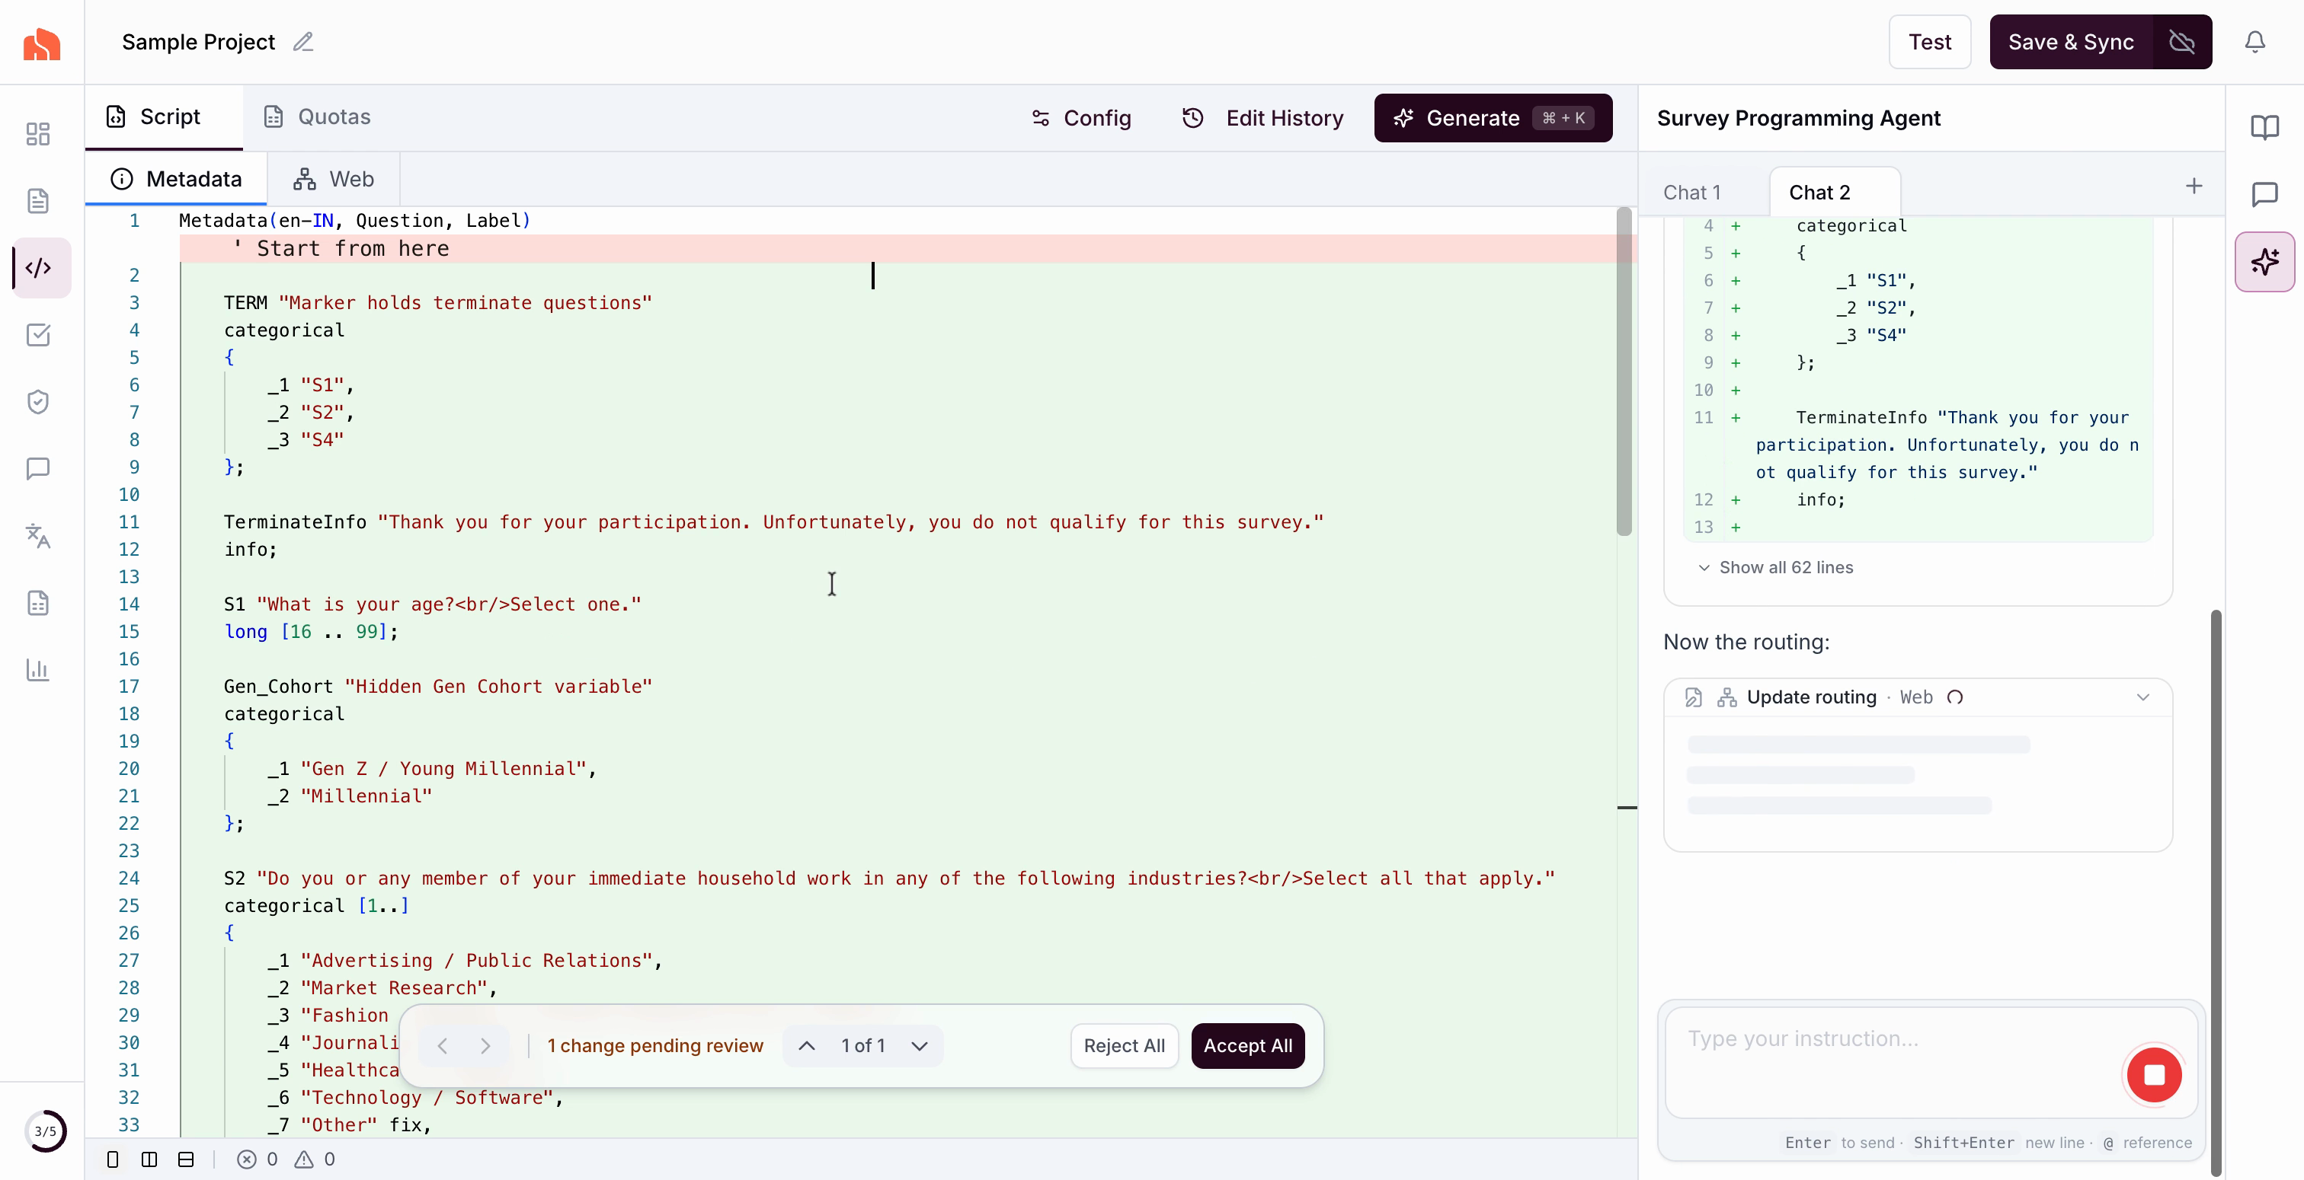Image resolution: width=2304 pixels, height=1180 pixels.
Task: Switch to the Quotas tab
Action: tap(317, 117)
